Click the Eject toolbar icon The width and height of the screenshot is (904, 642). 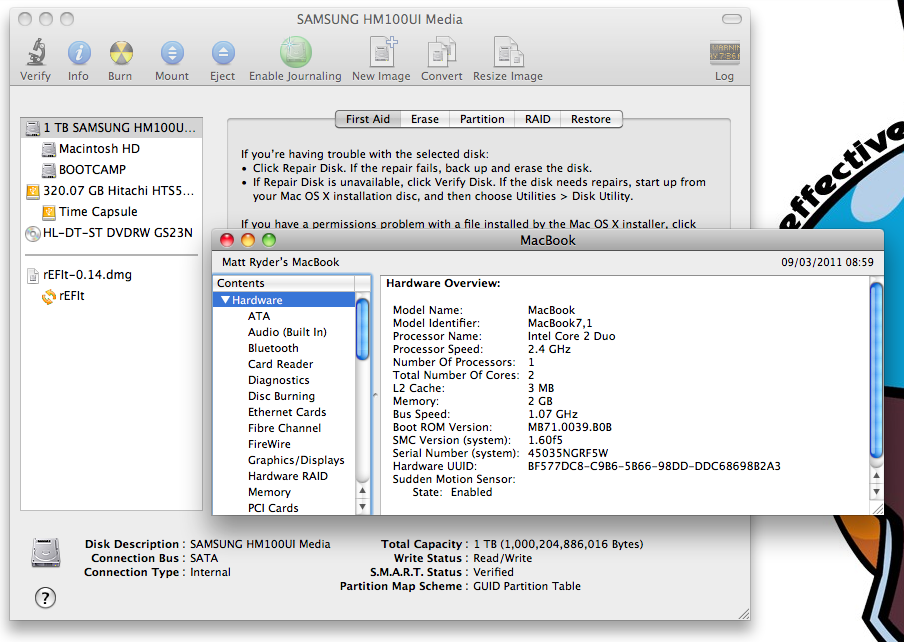click(223, 53)
